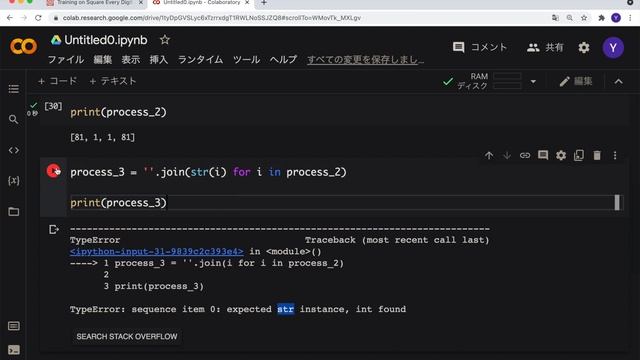
Task: Open the ファイル menu
Action: pos(66,60)
